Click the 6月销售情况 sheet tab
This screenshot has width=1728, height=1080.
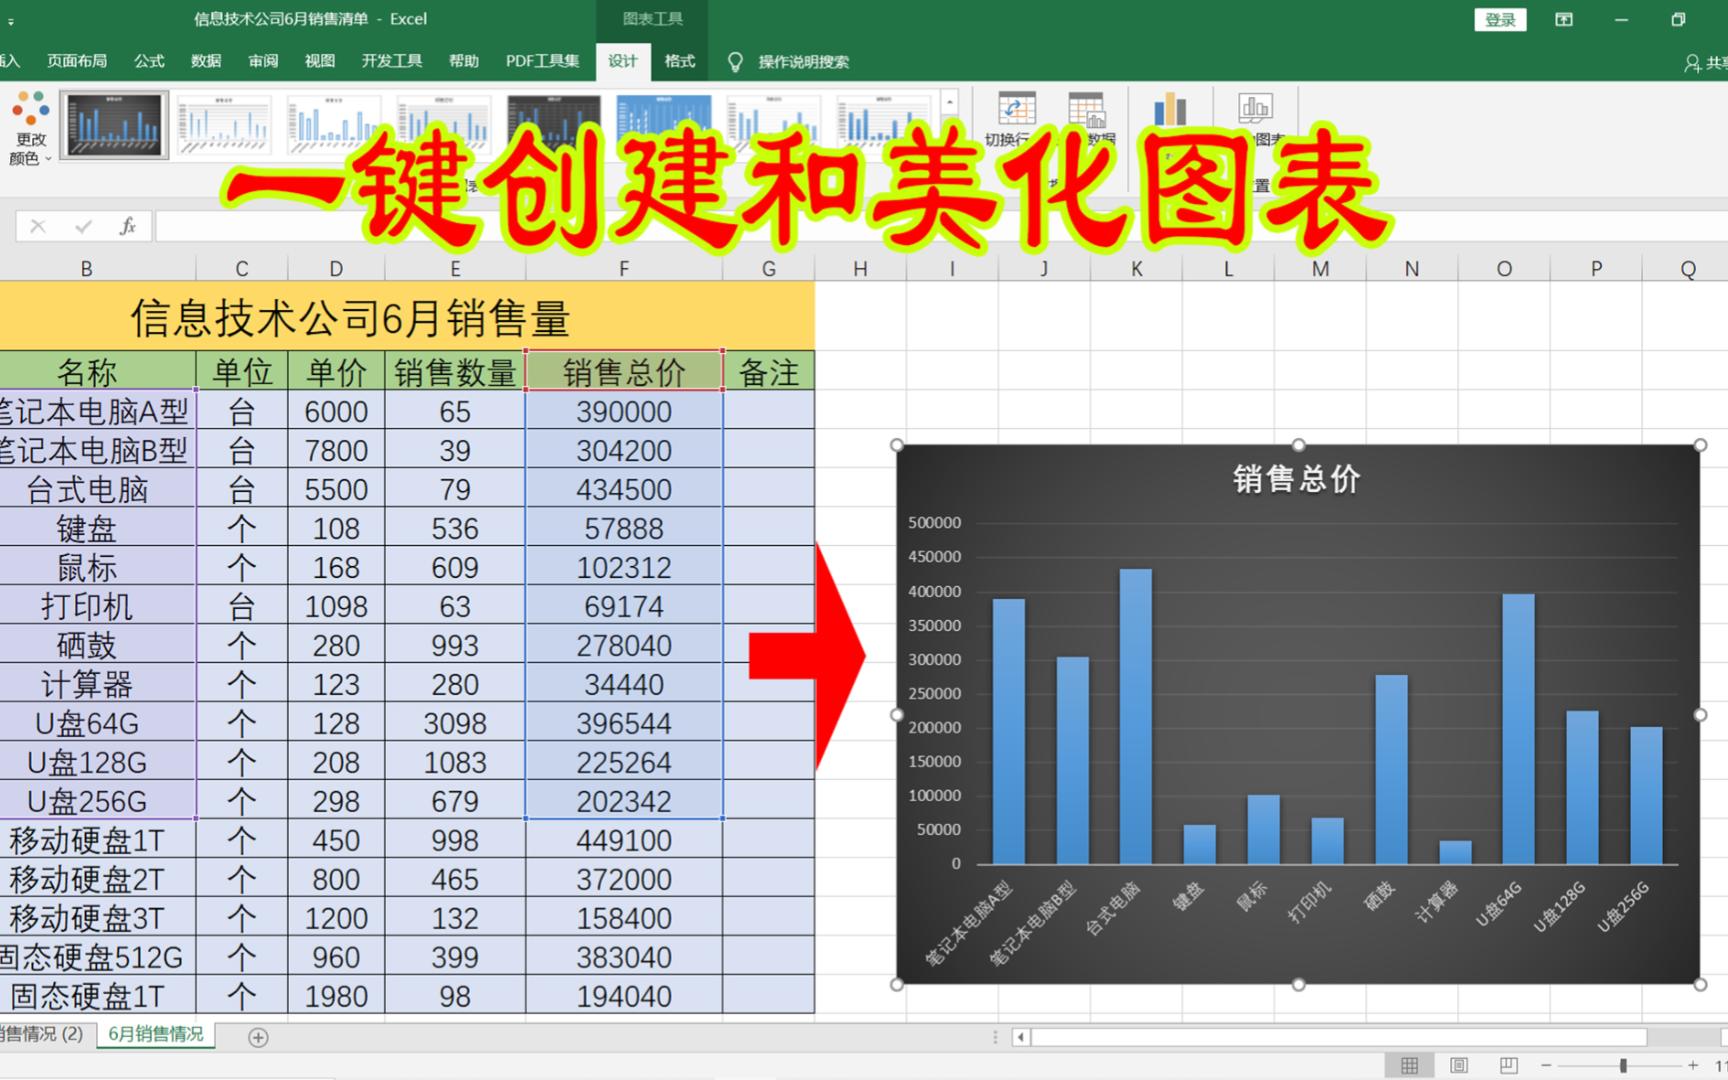pyautogui.click(x=155, y=1034)
